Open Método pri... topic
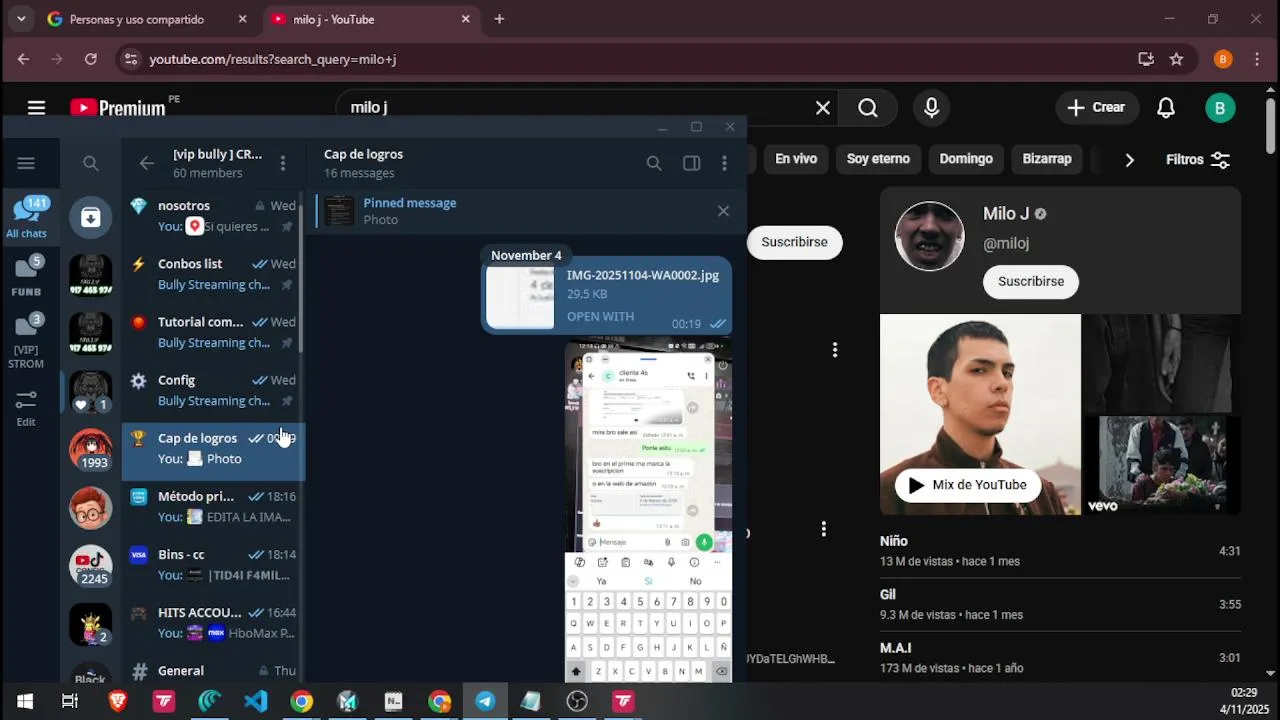The height and width of the screenshot is (720, 1280). pyautogui.click(x=214, y=506)
